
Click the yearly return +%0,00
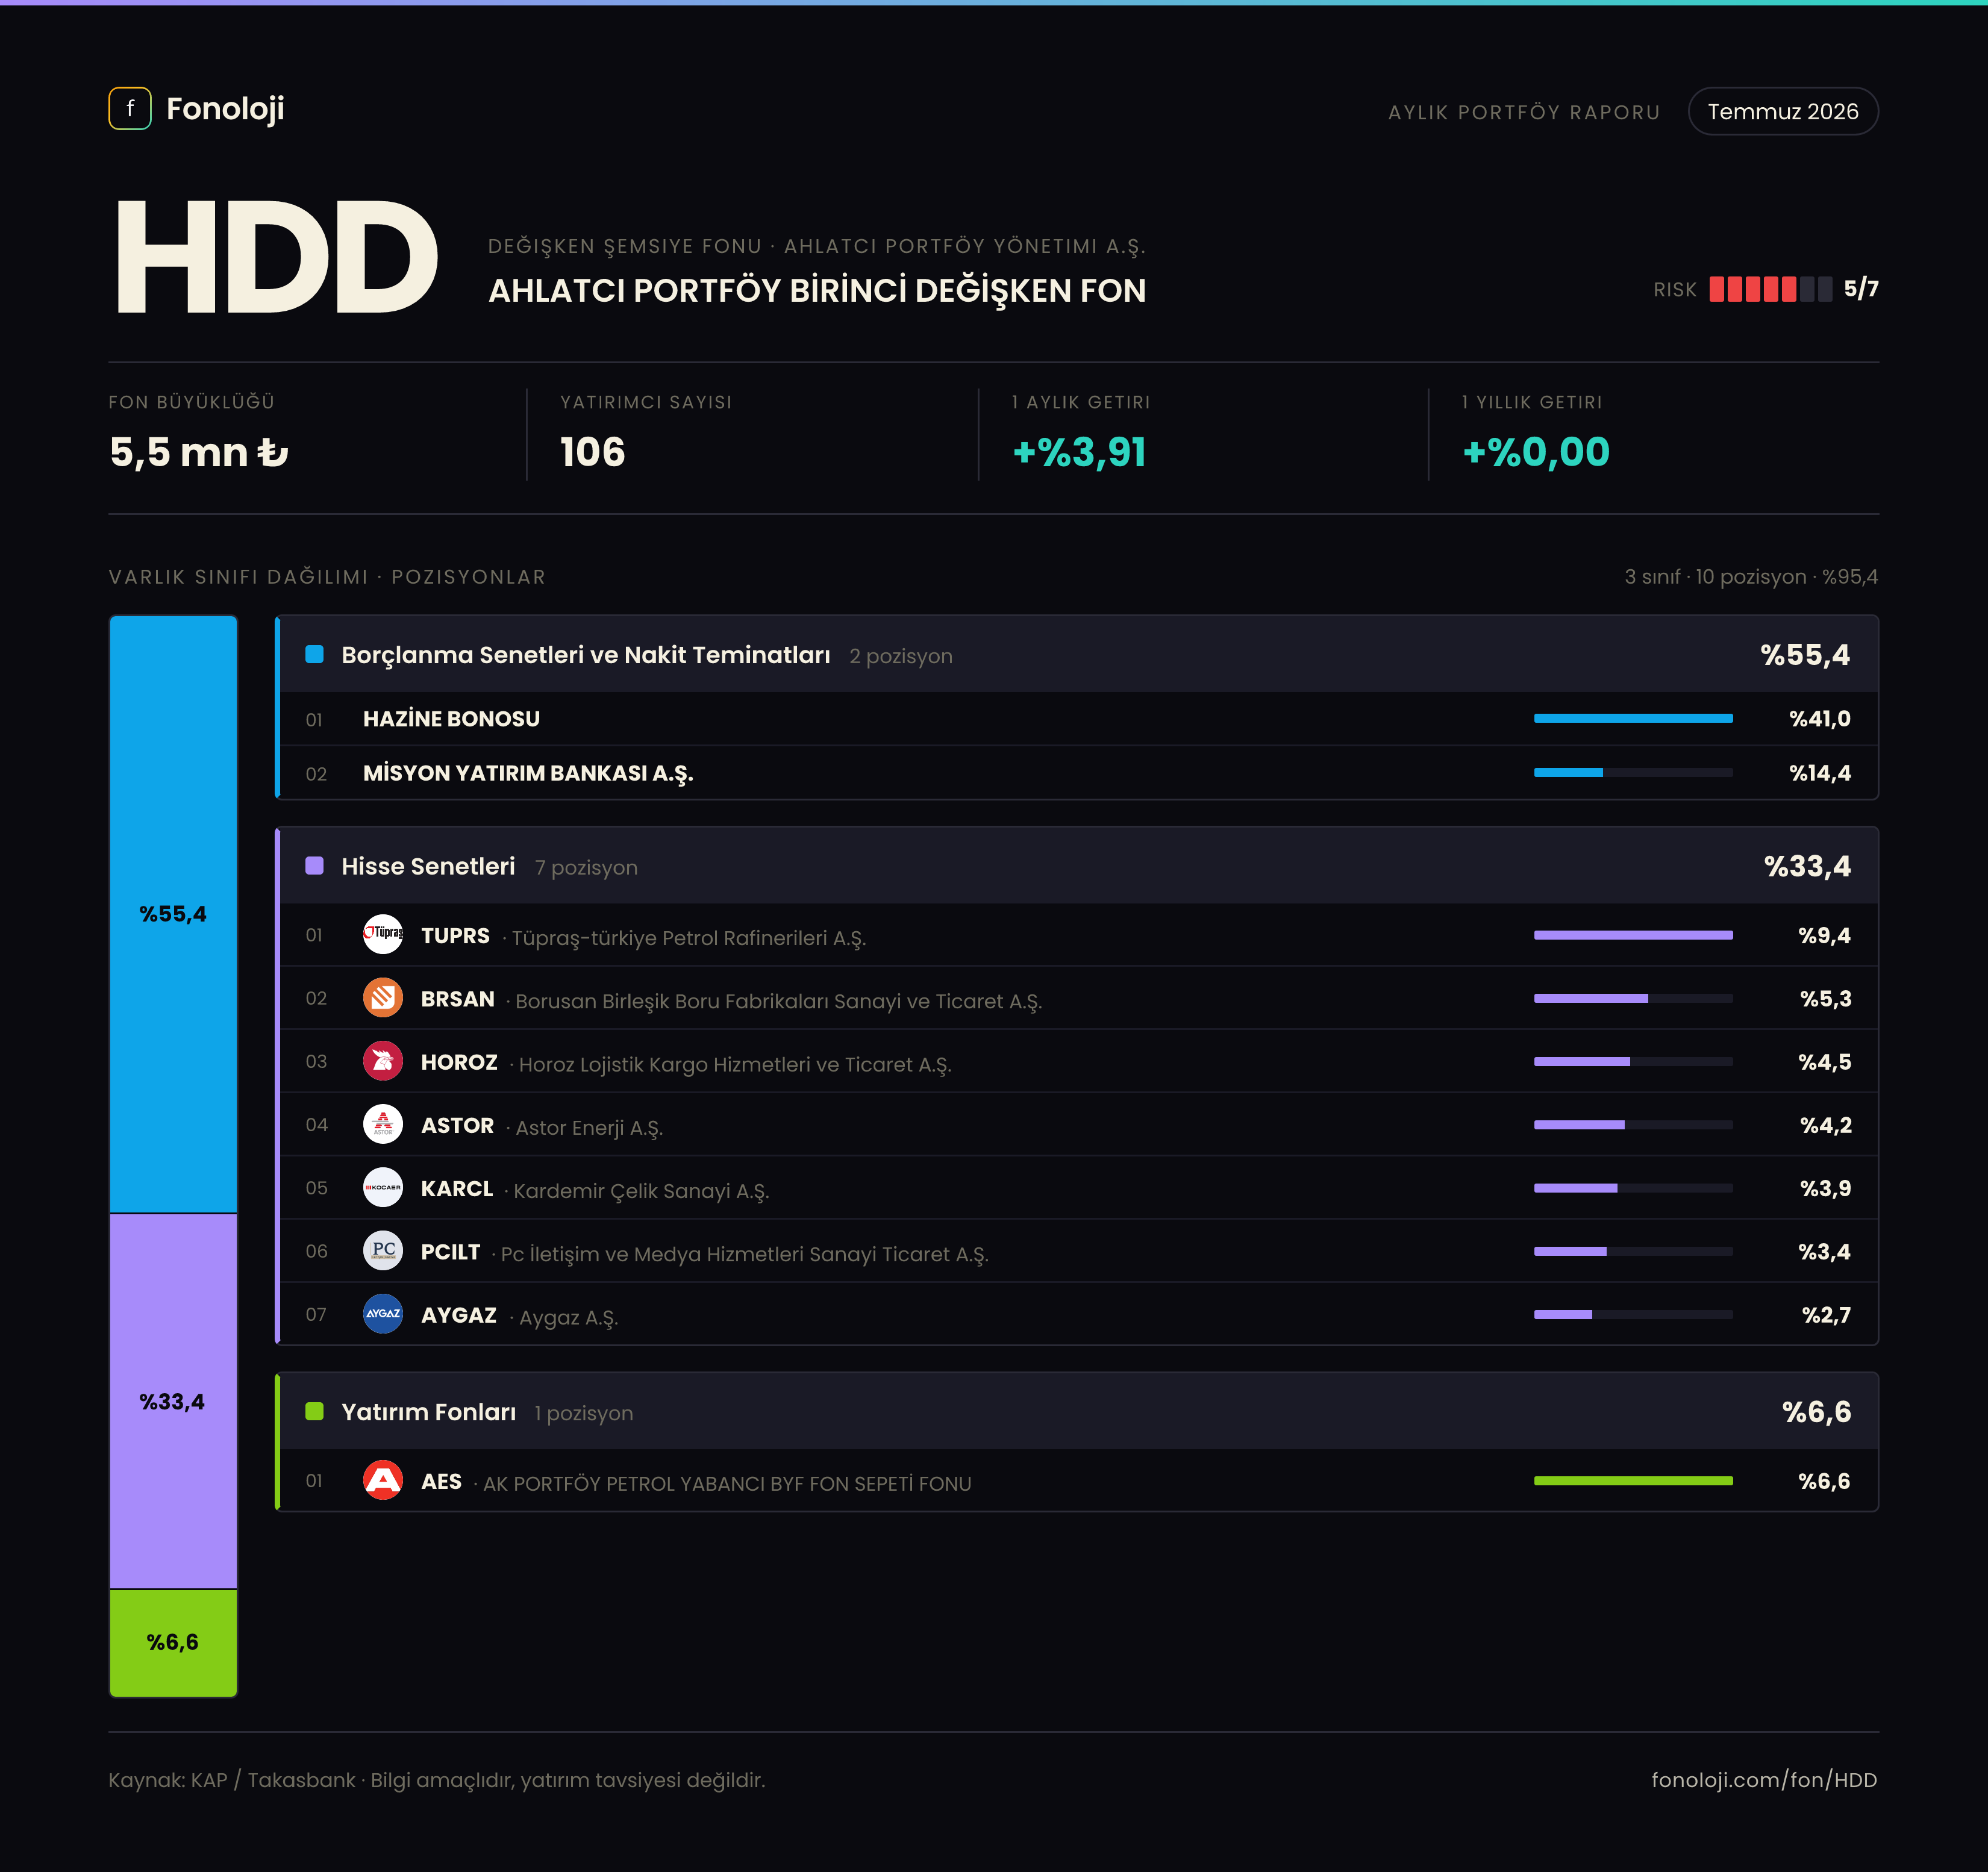click(x=1536, y=452)
